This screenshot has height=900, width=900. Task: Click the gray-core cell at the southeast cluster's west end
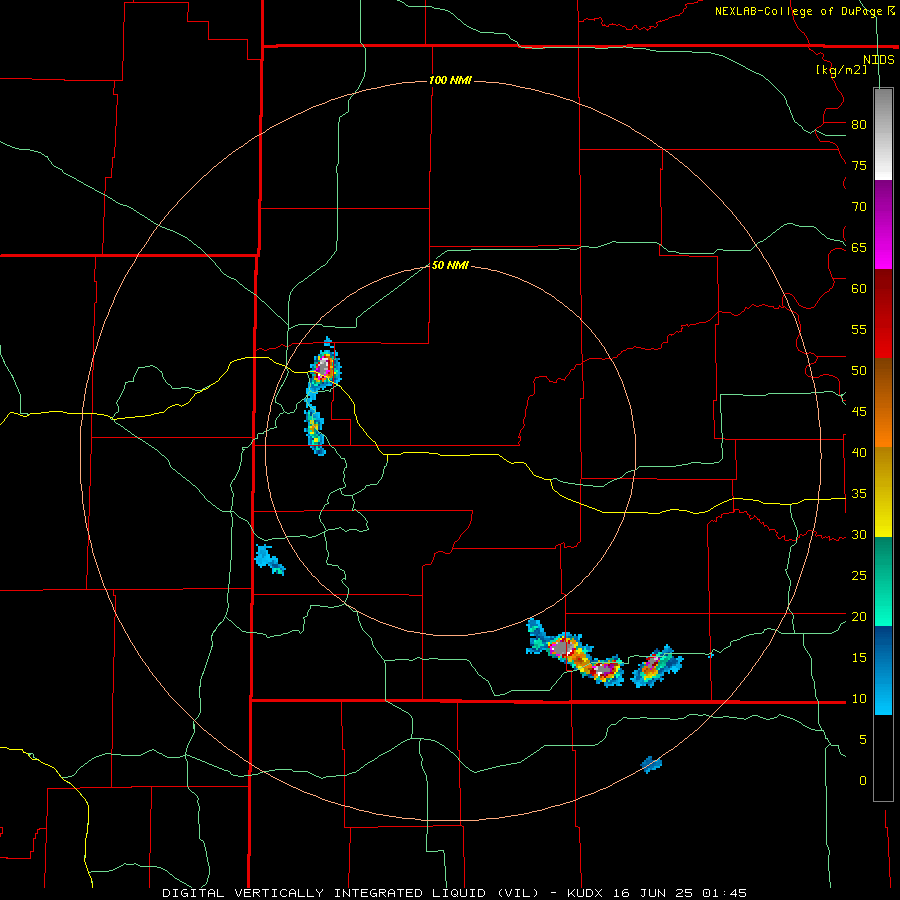560,647
